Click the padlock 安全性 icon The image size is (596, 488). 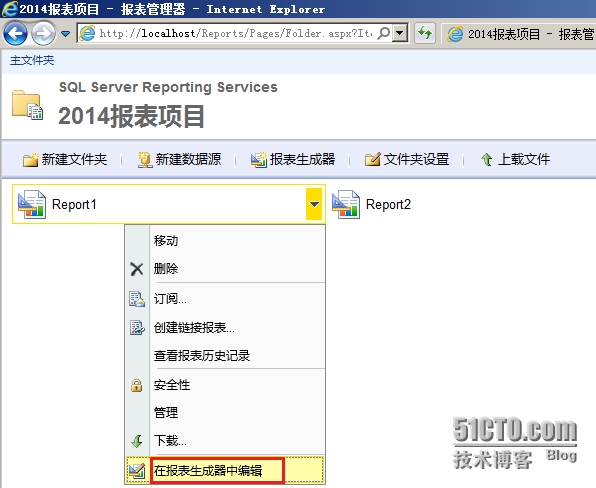tap(137, 385)
